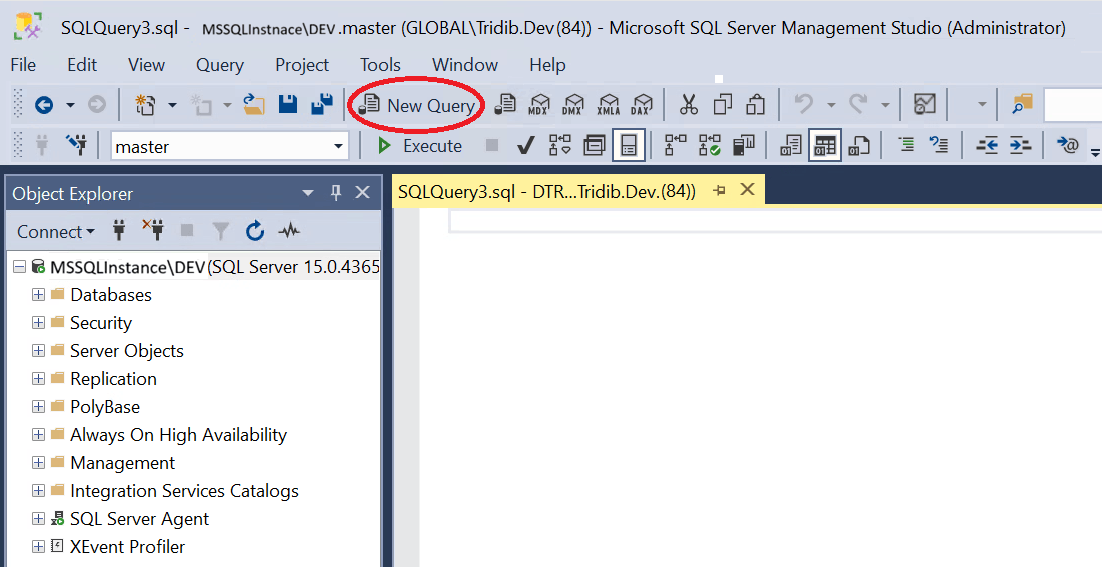Open the Object Explorer window position dropdown
Image resolution: width=1102 pixels, height=567 pixels.
pos(308,193)
